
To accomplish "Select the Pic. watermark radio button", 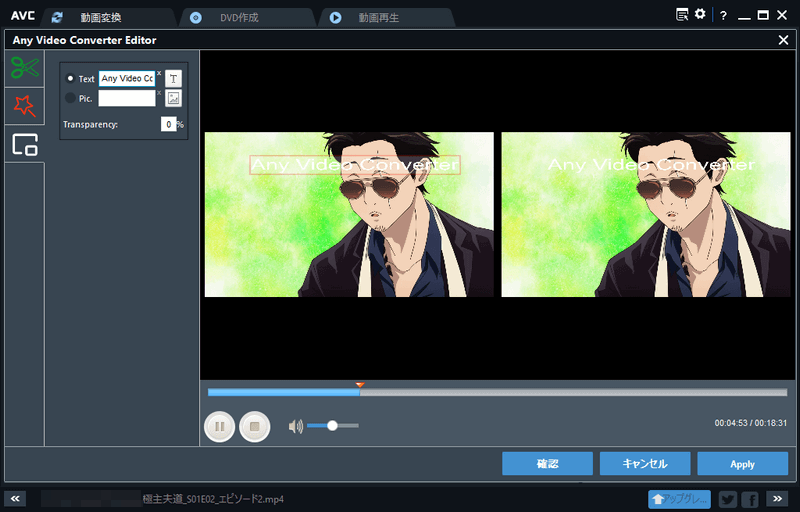I will [70, 98].
